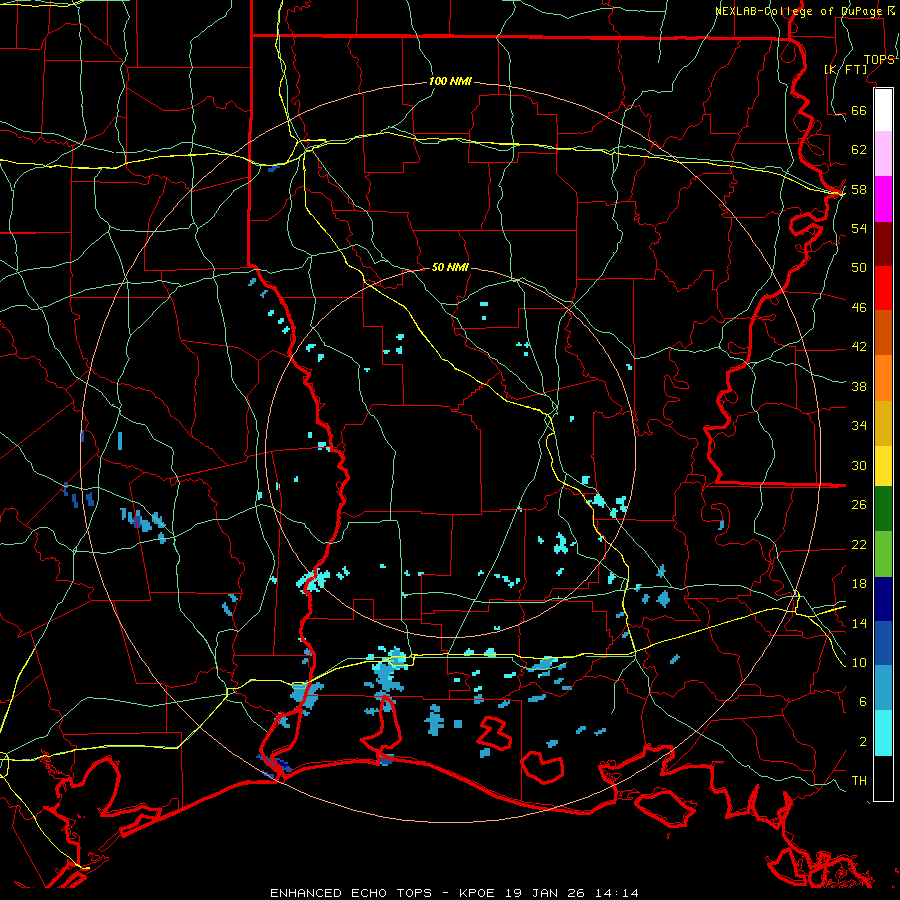Click the '[K FT]' units label
Screen dimensions: 900x900
pyautogui.click(x=845, y=69)
